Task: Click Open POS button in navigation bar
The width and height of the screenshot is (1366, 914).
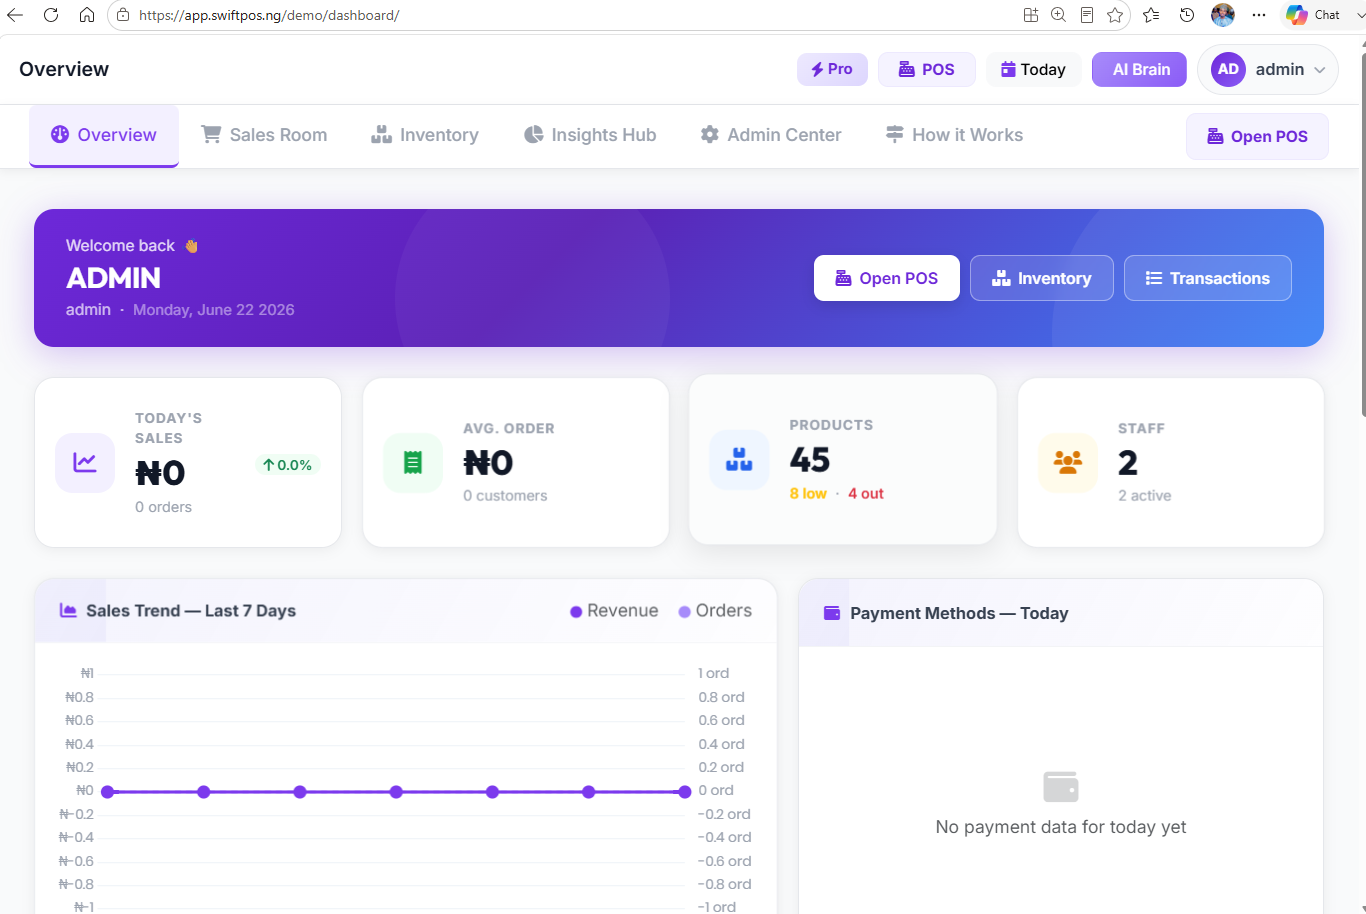Action: point(1257,136)
